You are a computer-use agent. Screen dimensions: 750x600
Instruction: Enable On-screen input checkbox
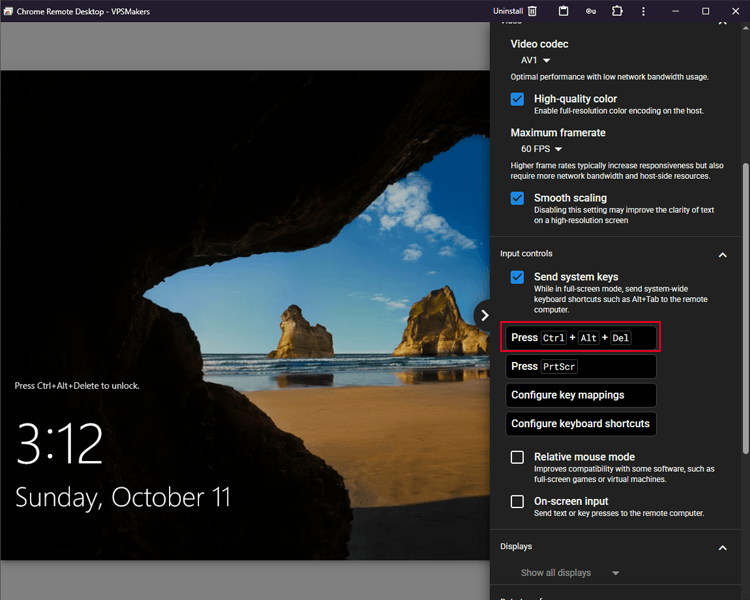[x=517, y=501]
